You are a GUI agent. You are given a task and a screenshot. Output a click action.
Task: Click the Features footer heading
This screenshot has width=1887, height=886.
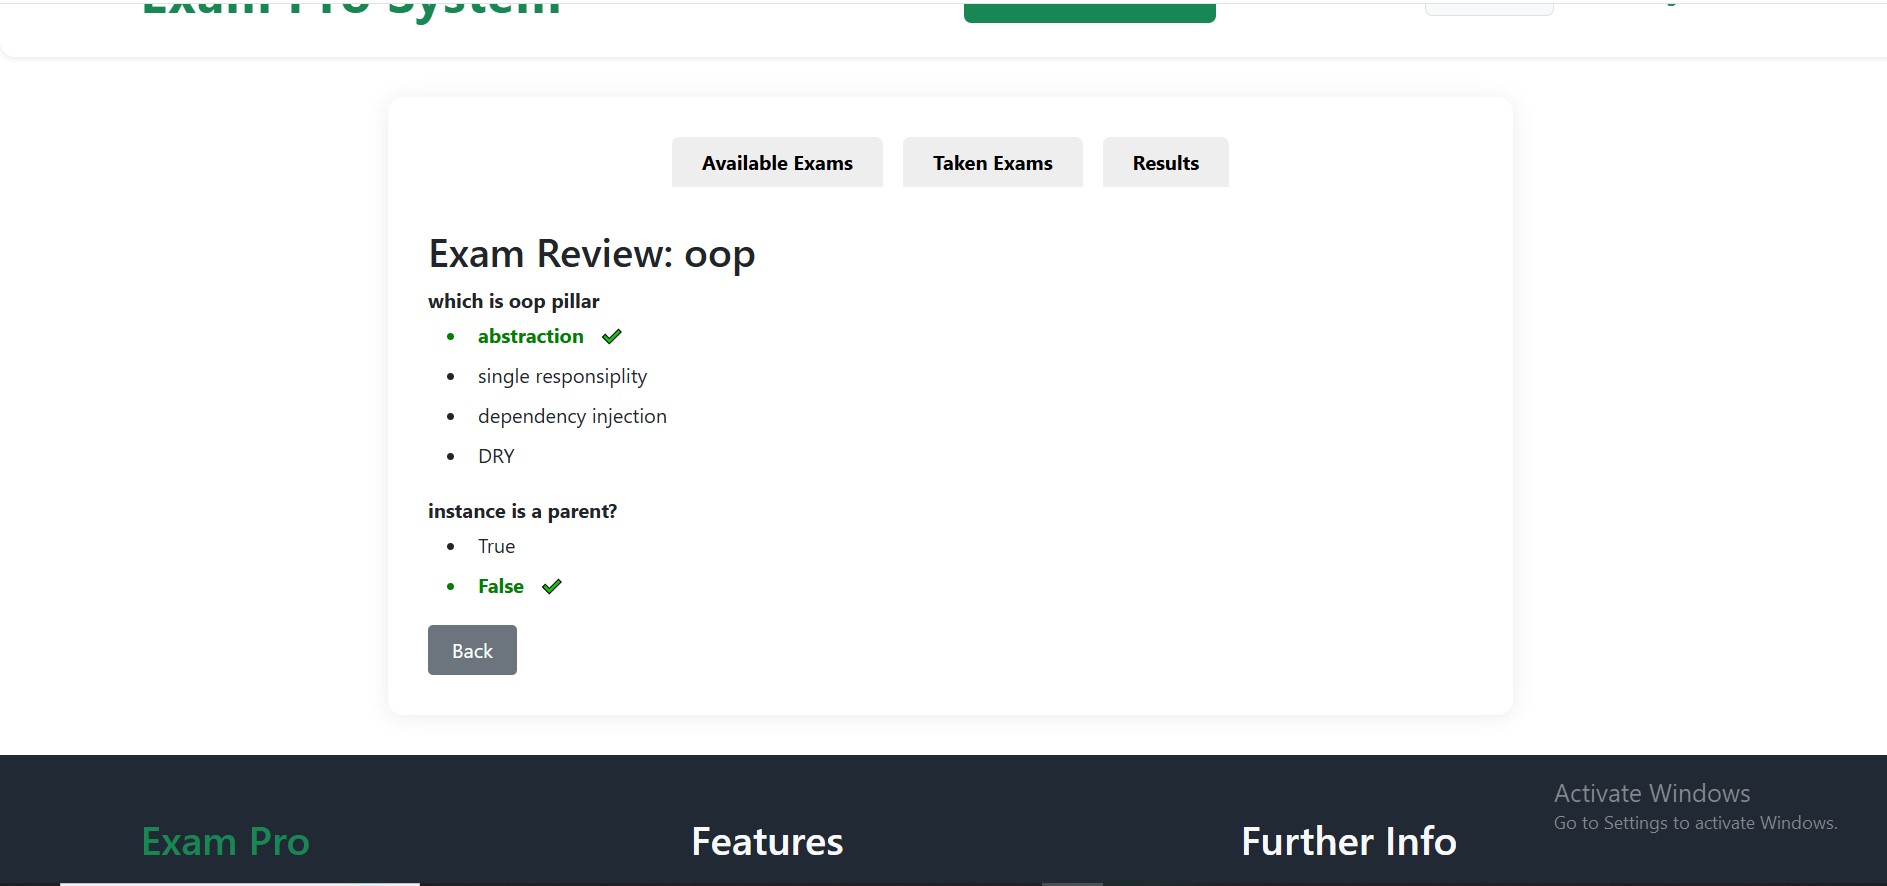pyautogui.click(x=767, y=842)
